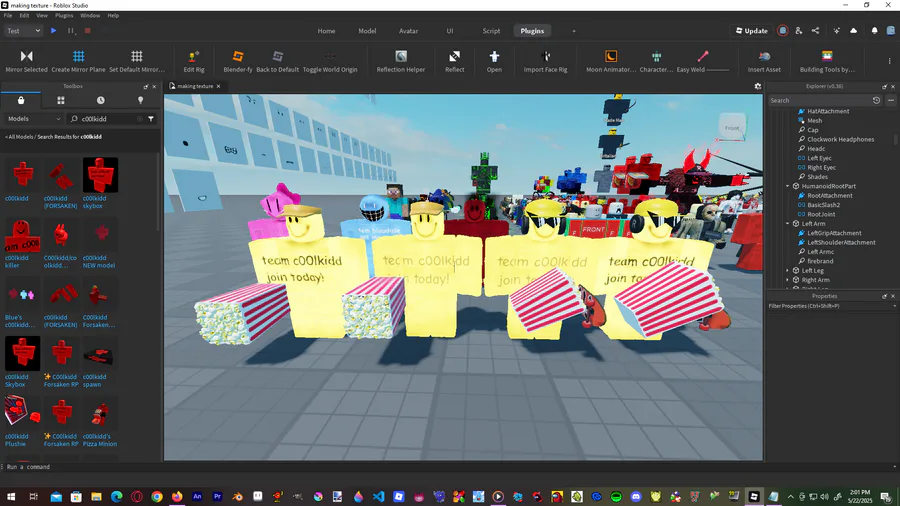Start the Play test button
The height and width of the screenshot is (506, 900).
[53, 31]
